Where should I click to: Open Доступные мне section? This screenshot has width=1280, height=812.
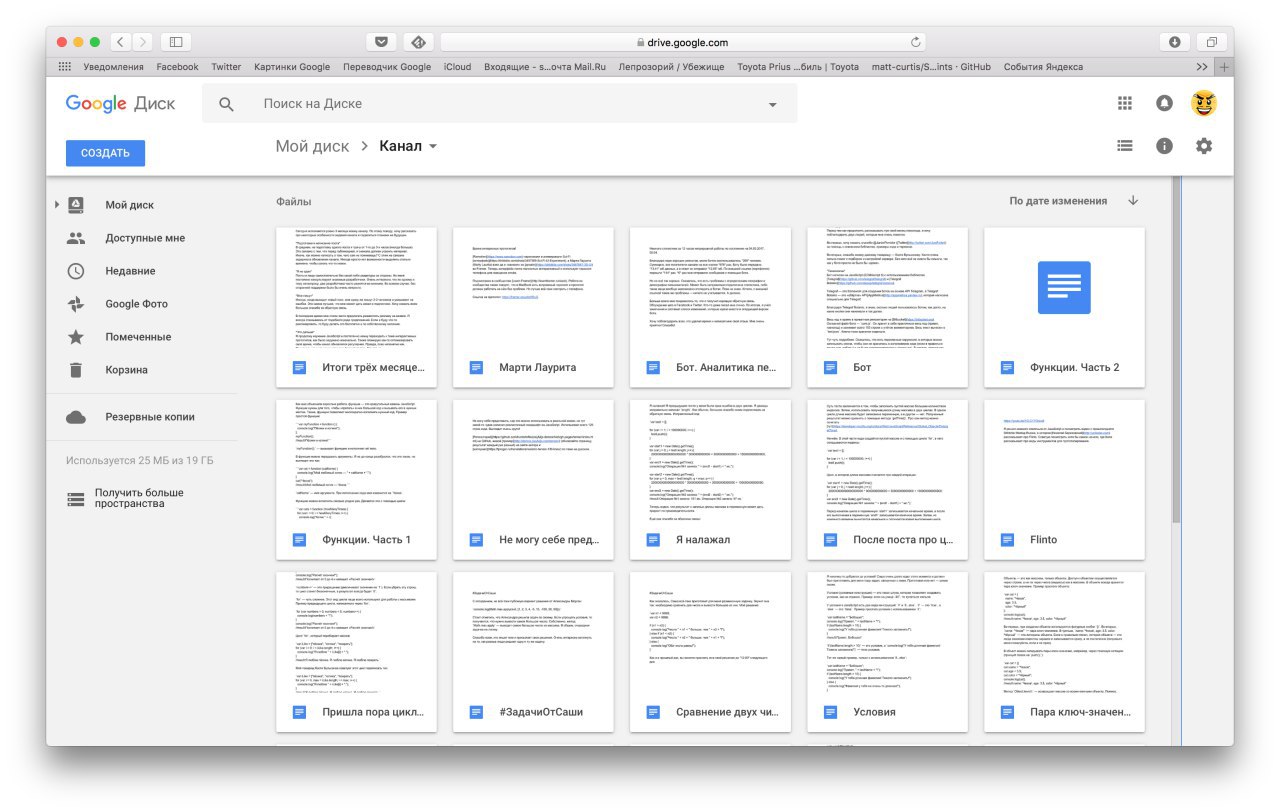pyautogui.click(x=145, y=238)
